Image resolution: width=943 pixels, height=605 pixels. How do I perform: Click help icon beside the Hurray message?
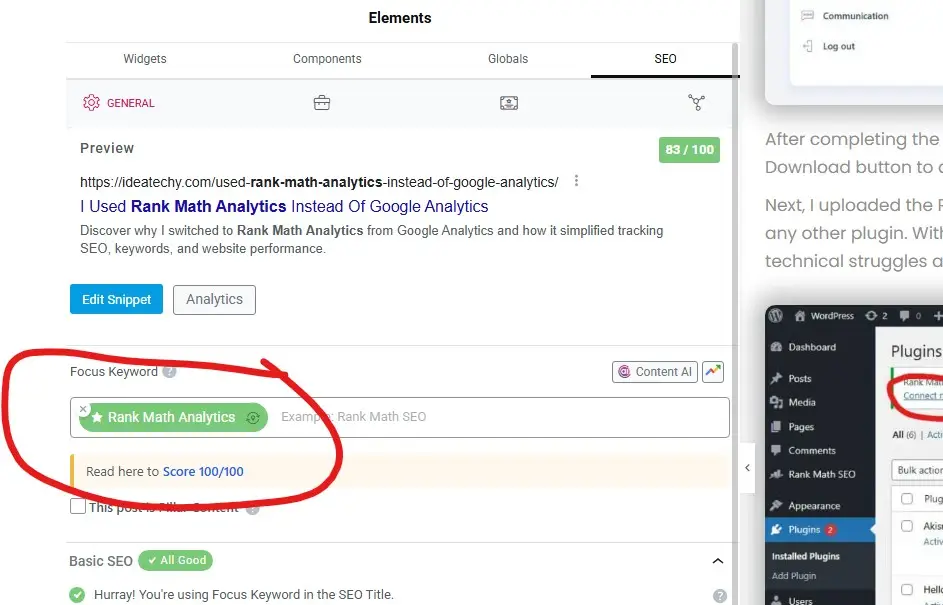click(x=719, y=596)
